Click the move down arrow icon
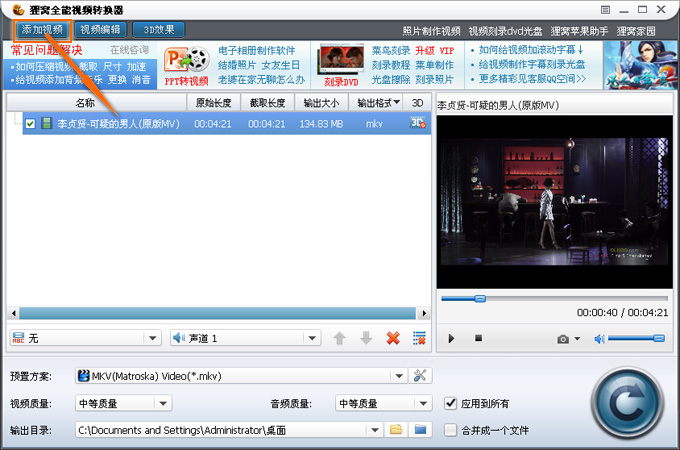 pos(366,338)
